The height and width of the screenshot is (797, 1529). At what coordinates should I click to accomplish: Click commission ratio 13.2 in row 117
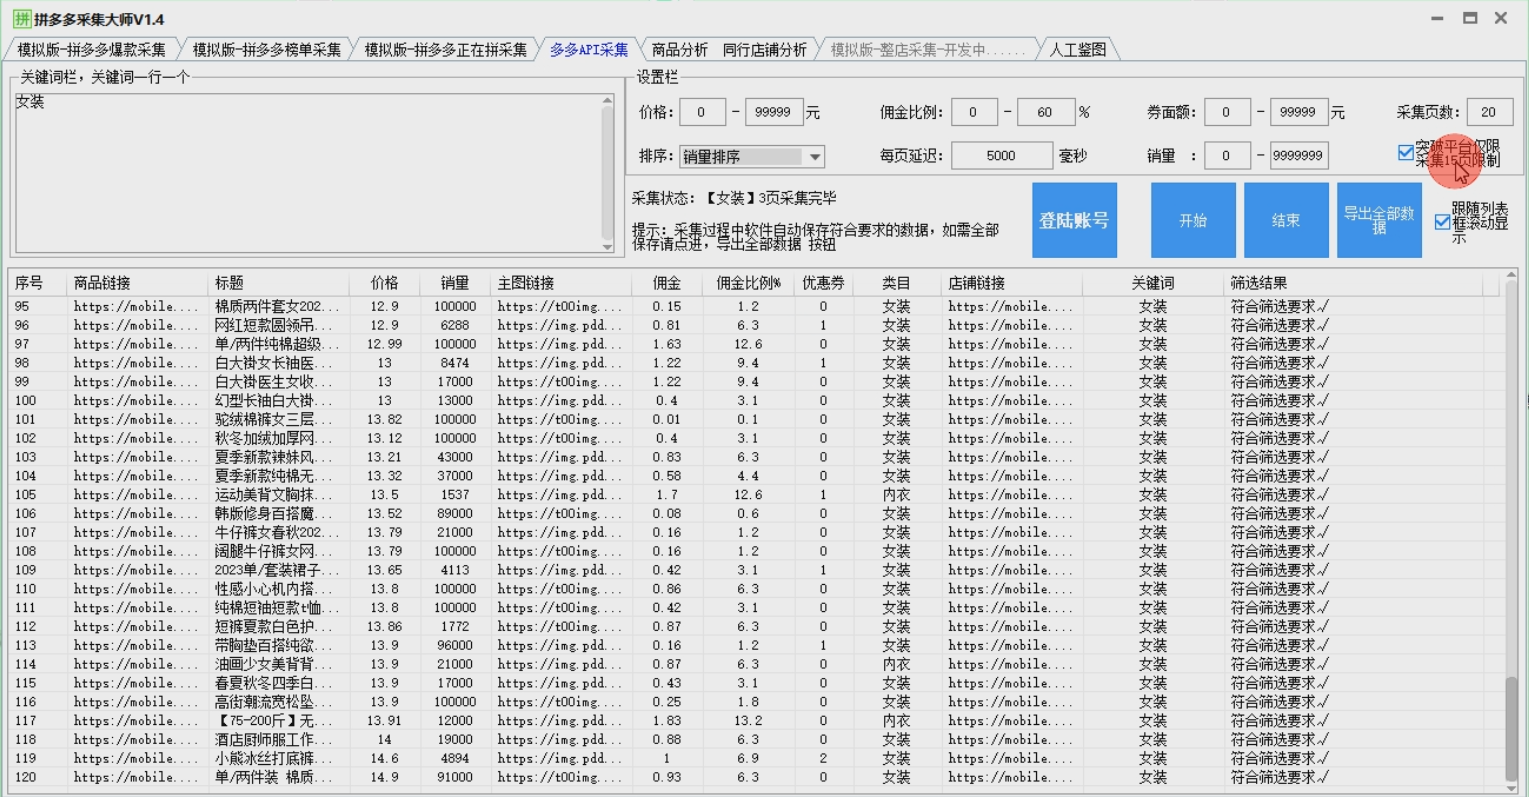(748, 720)
